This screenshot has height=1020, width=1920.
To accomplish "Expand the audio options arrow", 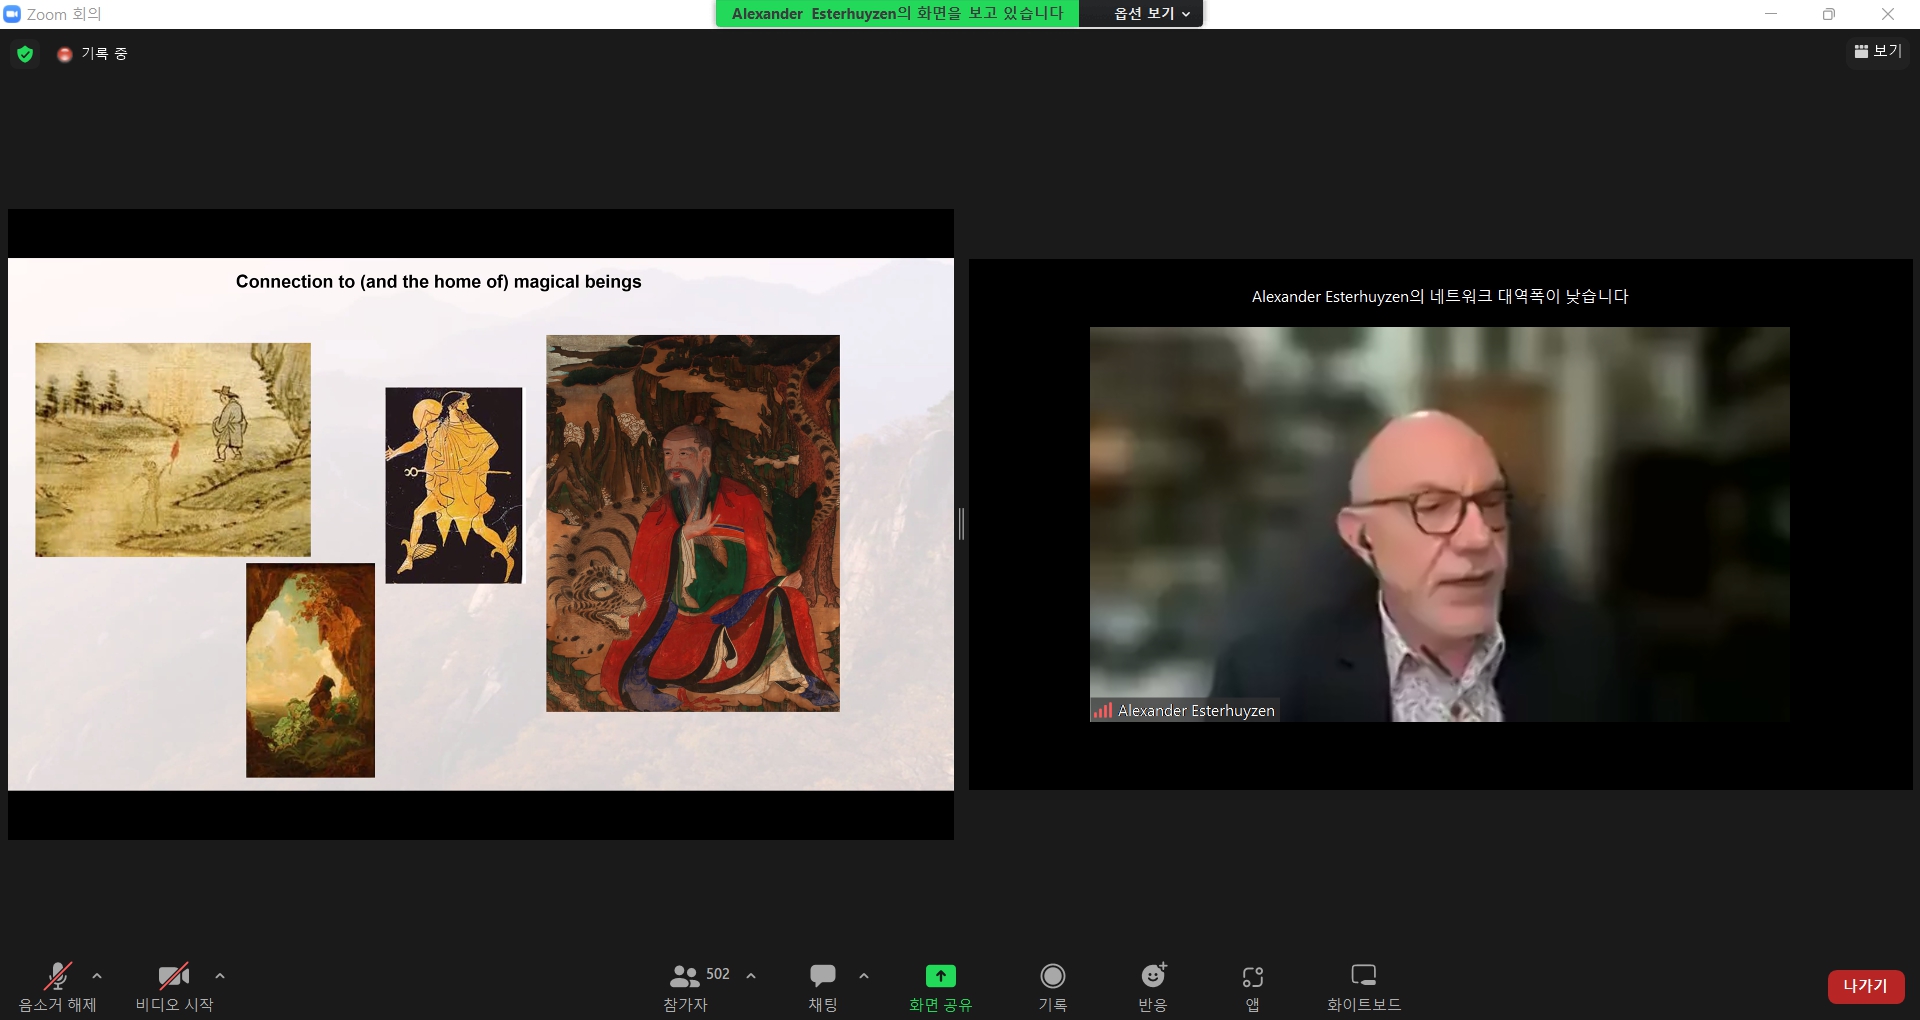I will pyautogui.click(x=97, y=976).
